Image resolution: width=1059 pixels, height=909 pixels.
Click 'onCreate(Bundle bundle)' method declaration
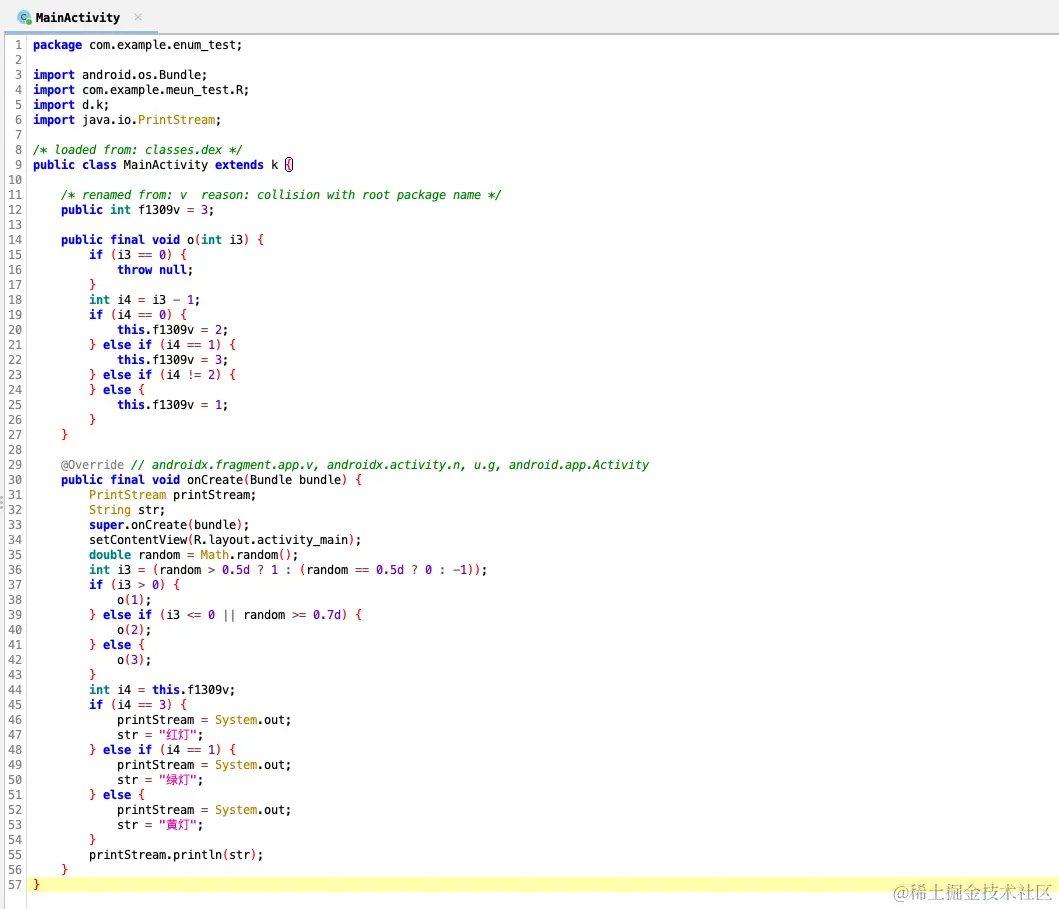pos(267,479)
